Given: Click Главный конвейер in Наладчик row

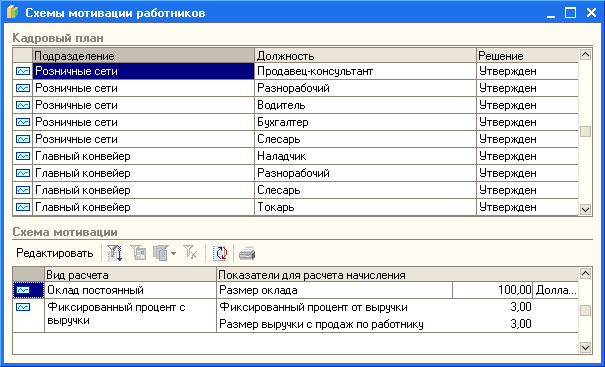Looking at the screenshot, I should coord(143,156).
